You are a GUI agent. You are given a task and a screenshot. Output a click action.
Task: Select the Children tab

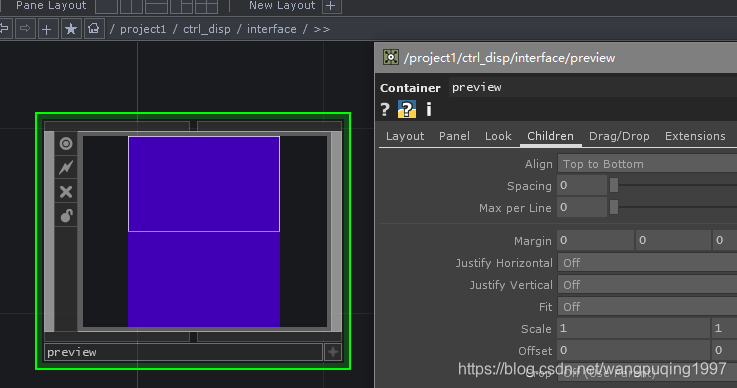tap(550, 136)
